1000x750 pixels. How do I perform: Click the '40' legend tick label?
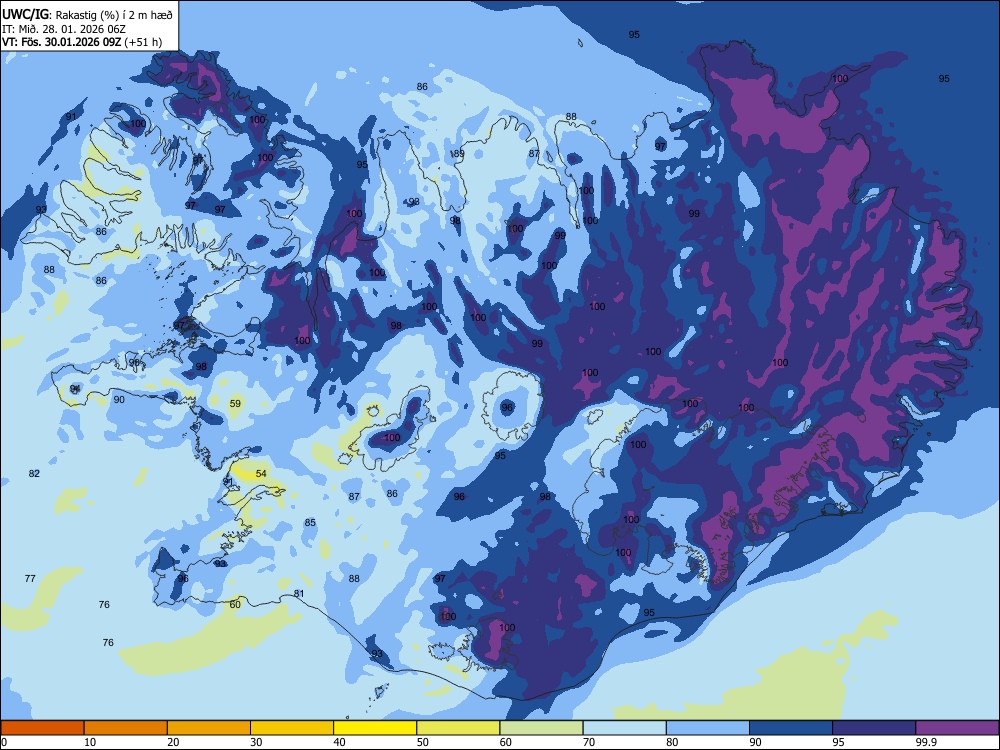(339, 742)
